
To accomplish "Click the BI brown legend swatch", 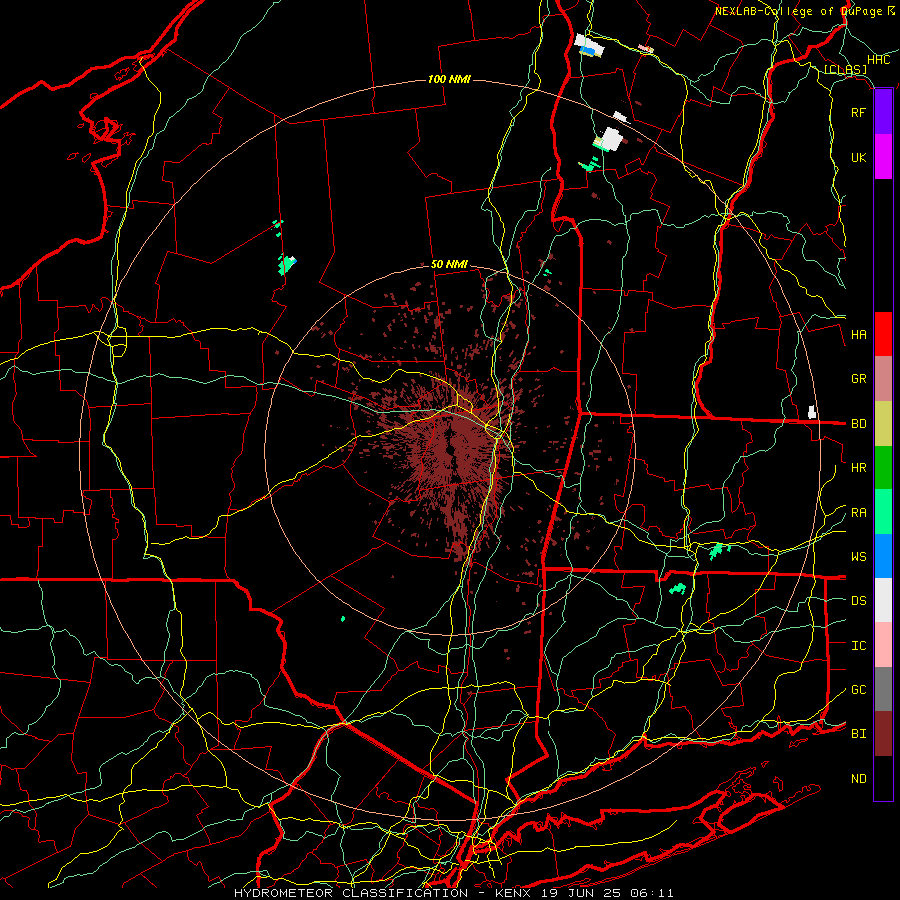I will (x=883, y=734).
